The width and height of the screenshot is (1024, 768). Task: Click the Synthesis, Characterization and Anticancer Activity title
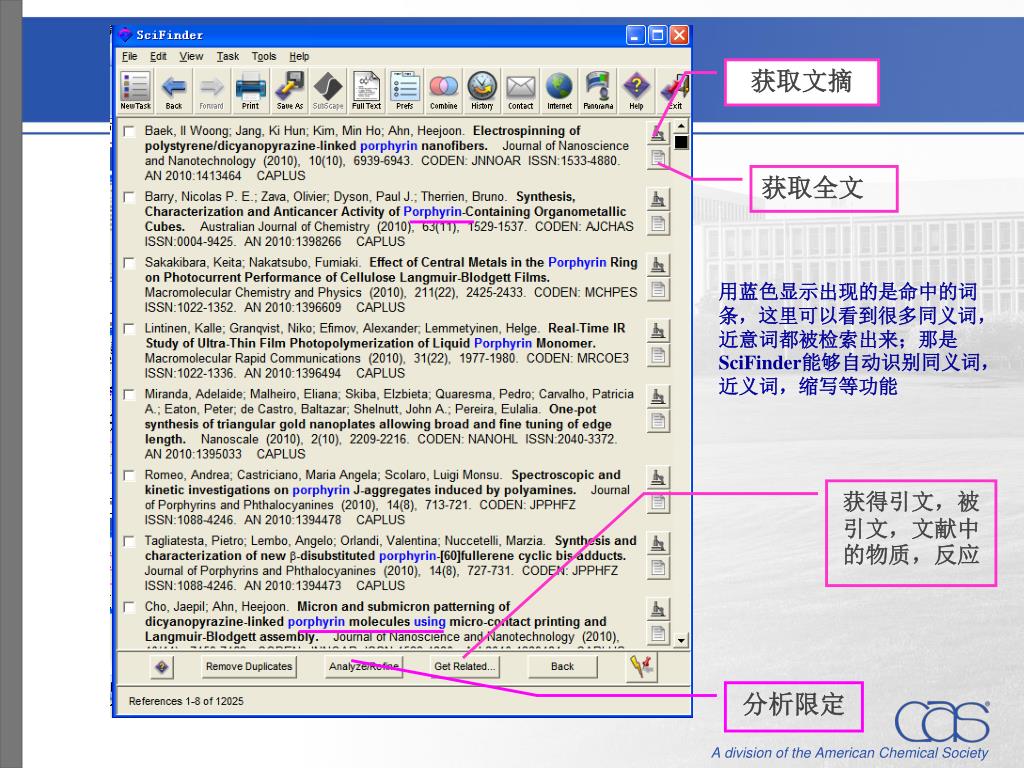coord(385,212)
